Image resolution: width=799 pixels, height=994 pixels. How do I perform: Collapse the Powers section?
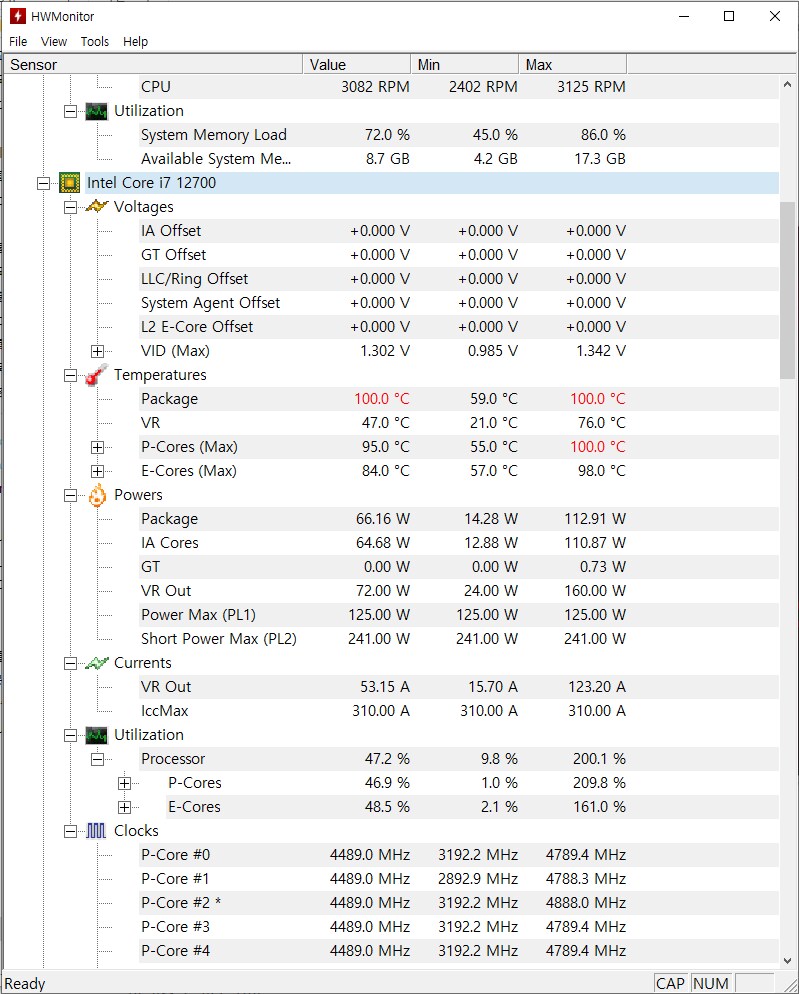point(70,495)
